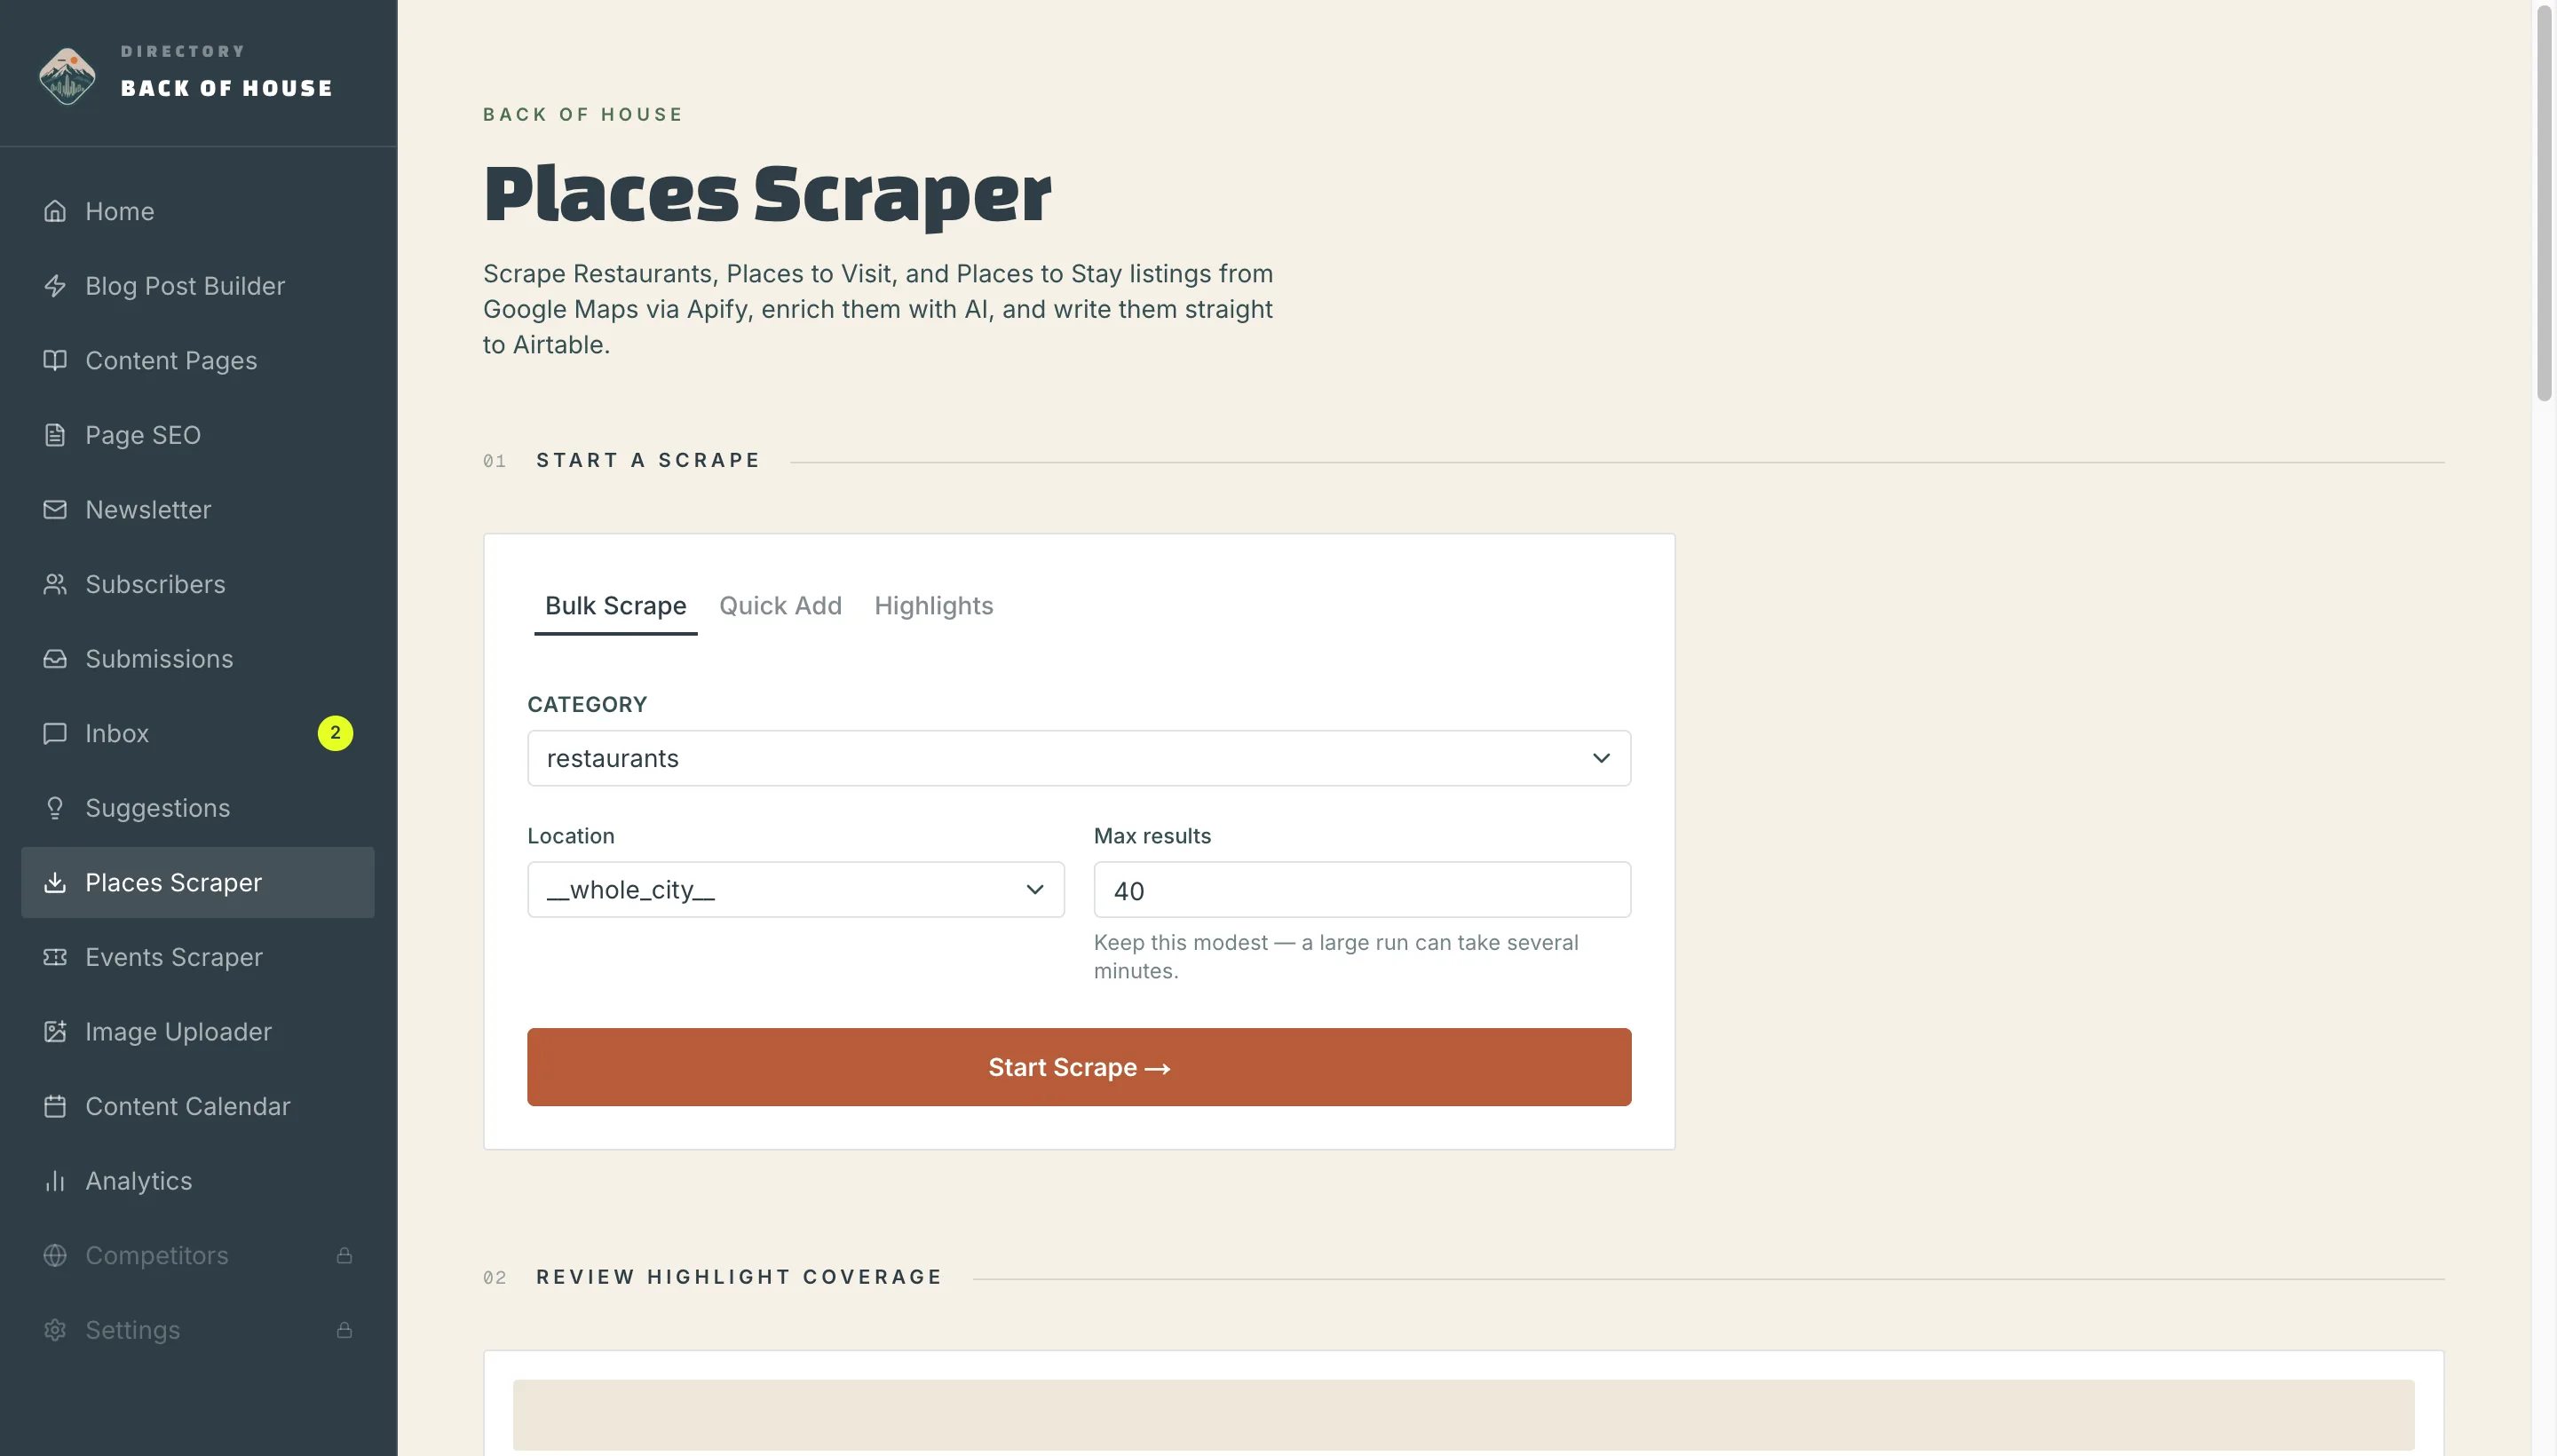This screenshot has width=2557, height=1456.
Task: Click the Location dropdown chevron arrow
Action: point(1035,889)
